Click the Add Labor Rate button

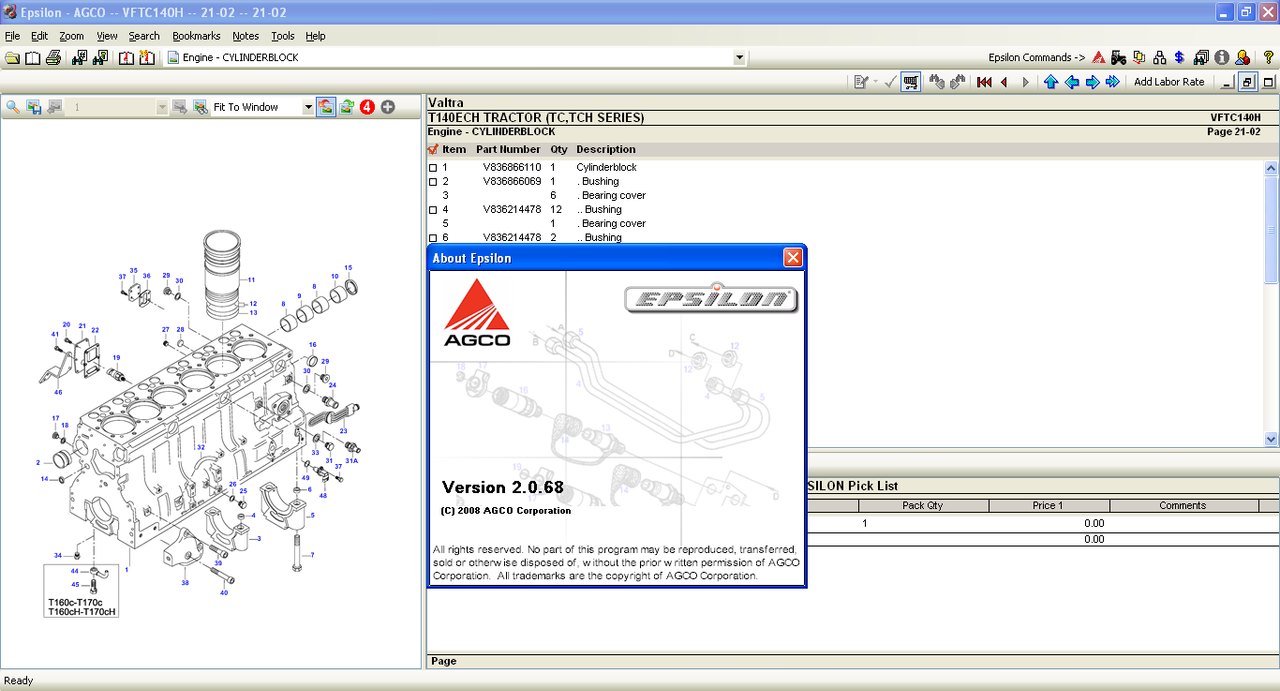[x=1169, y=82]
